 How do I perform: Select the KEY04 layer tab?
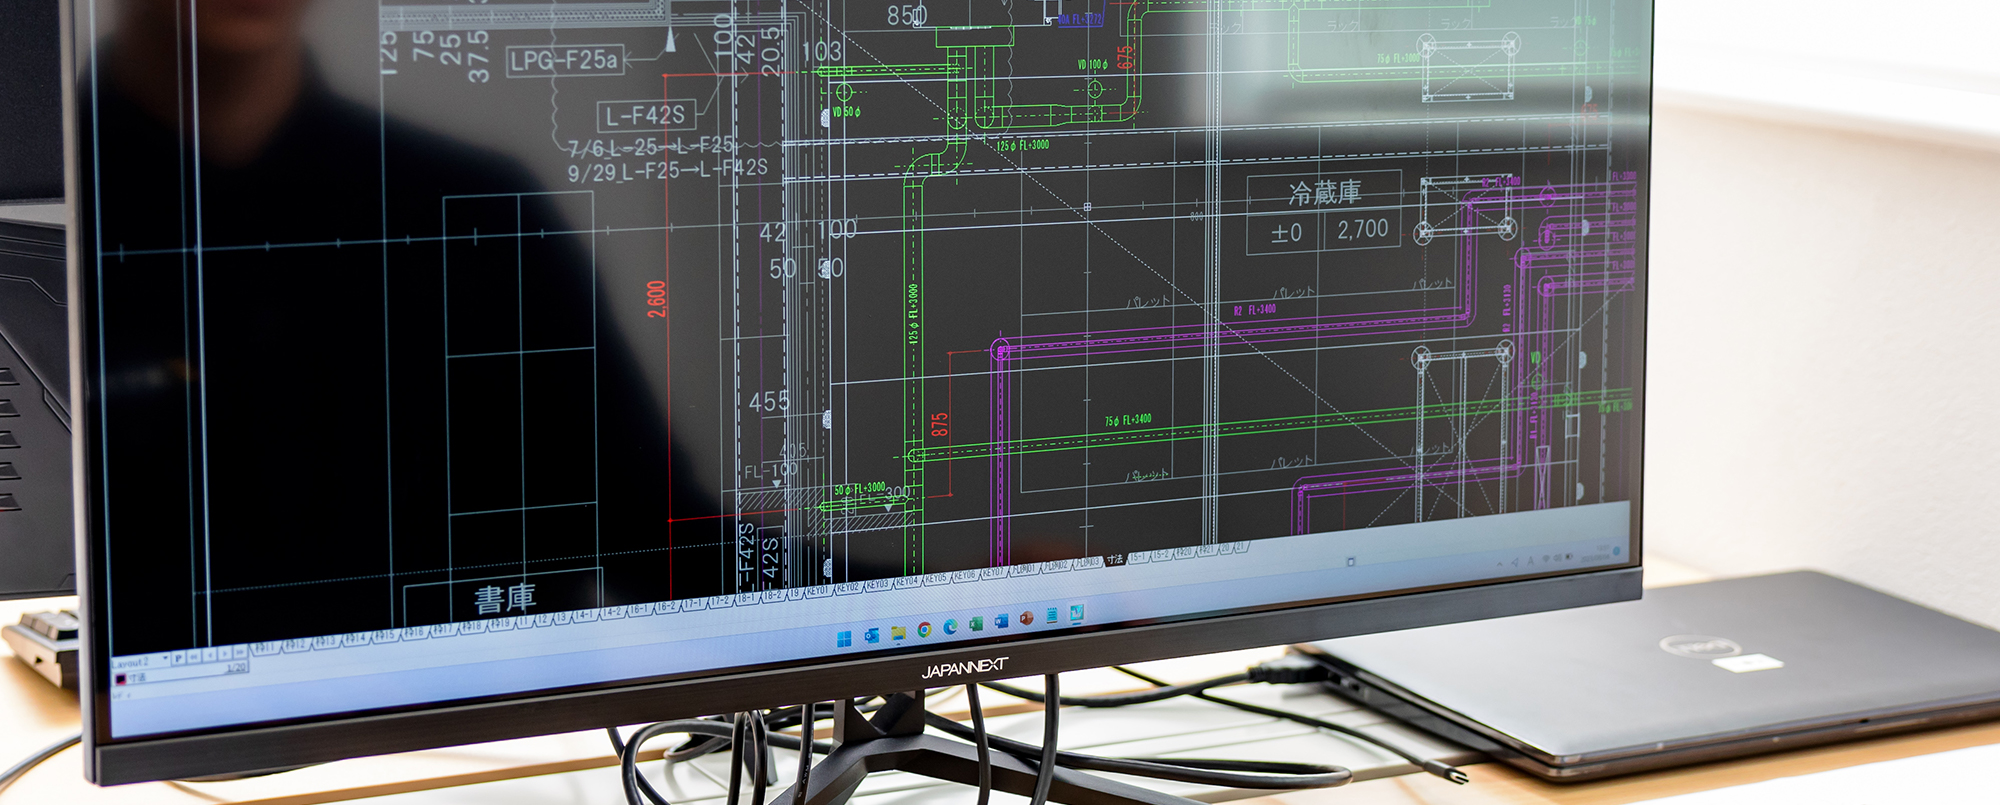pos(906,582)
